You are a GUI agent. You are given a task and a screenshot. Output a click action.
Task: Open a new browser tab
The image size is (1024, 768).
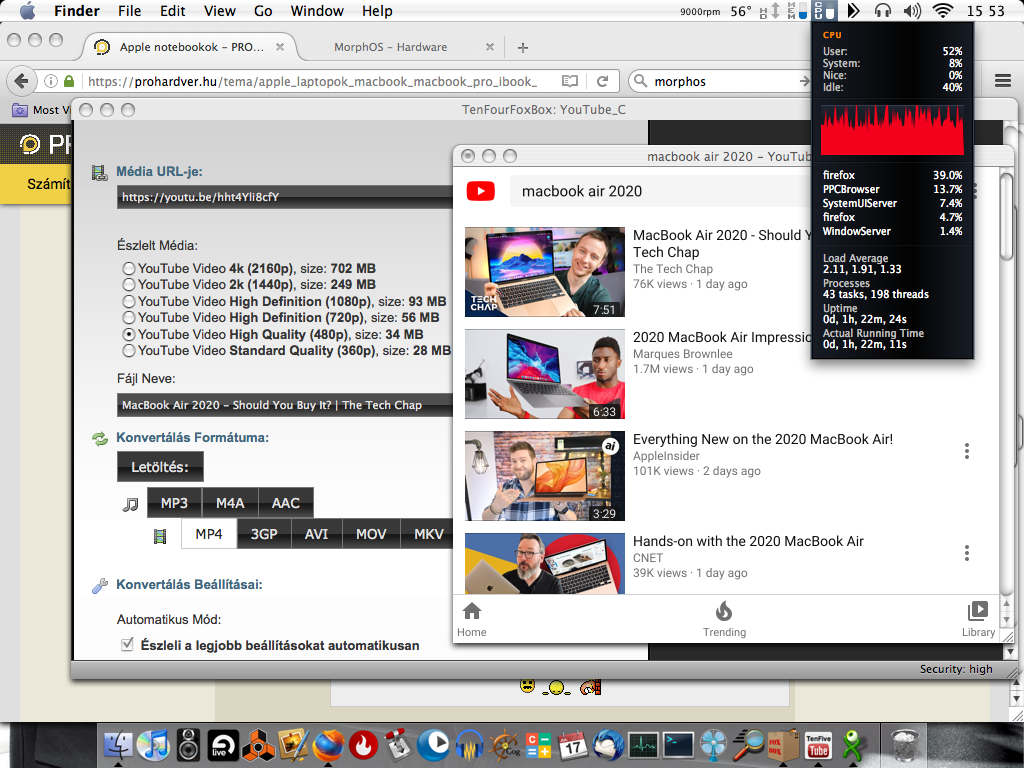coord(522,48)
